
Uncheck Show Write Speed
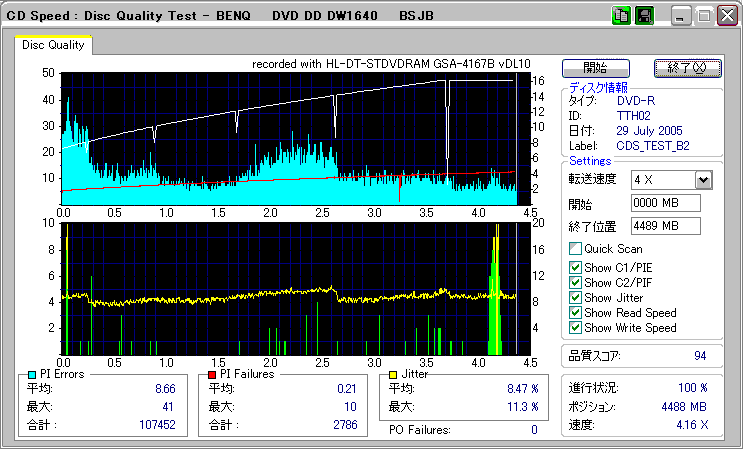point(575,328)
